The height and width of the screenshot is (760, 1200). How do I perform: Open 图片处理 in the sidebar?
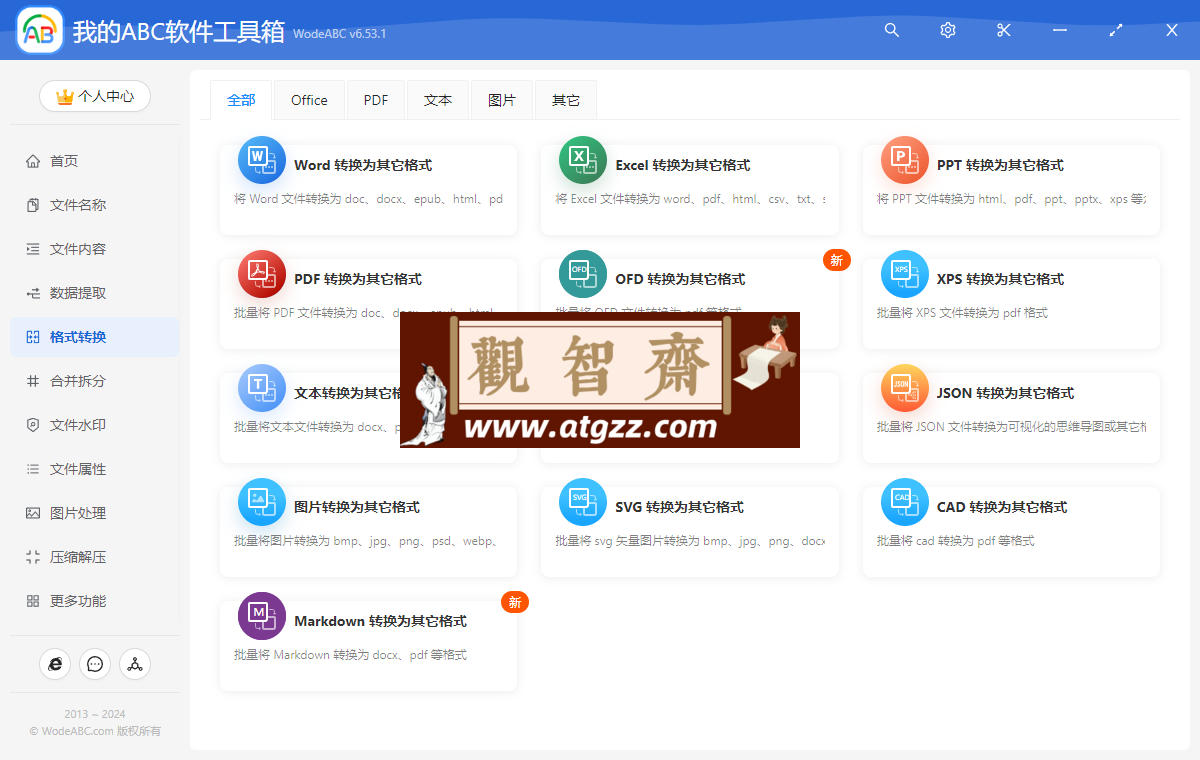point(95,513)
